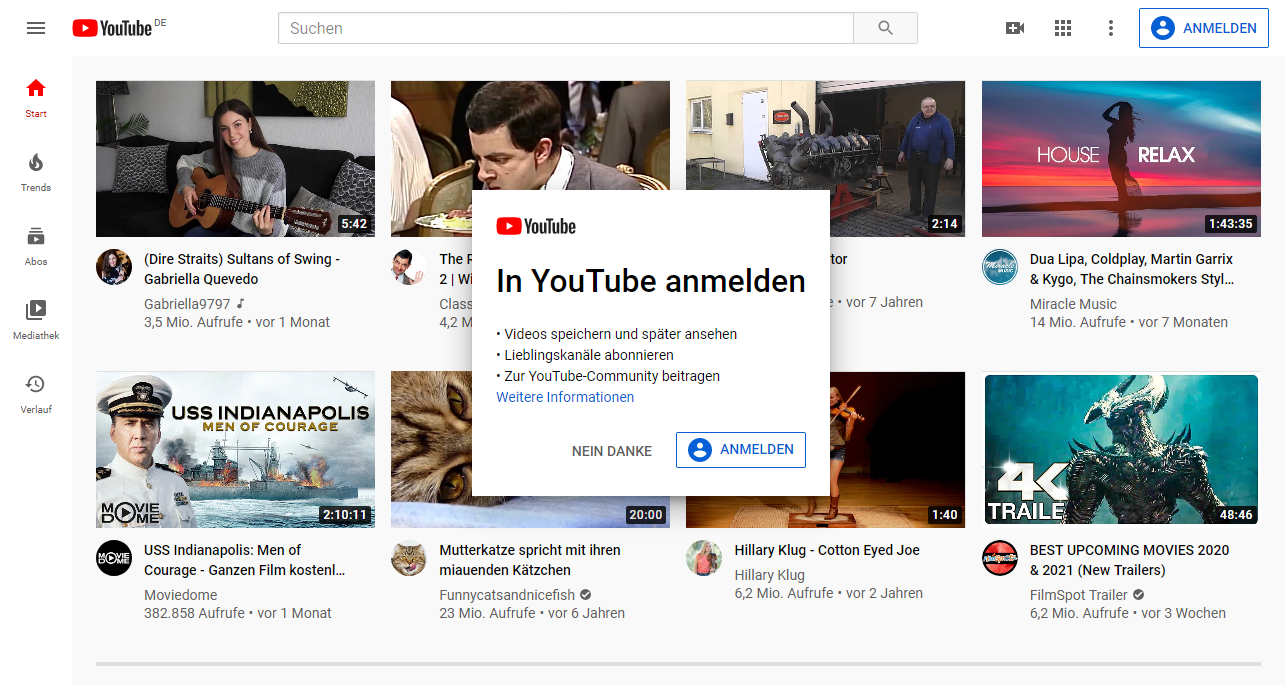Click Gabriella9797 channel avatar
This screenshot has height=685, width=1285.
[114, 267]
